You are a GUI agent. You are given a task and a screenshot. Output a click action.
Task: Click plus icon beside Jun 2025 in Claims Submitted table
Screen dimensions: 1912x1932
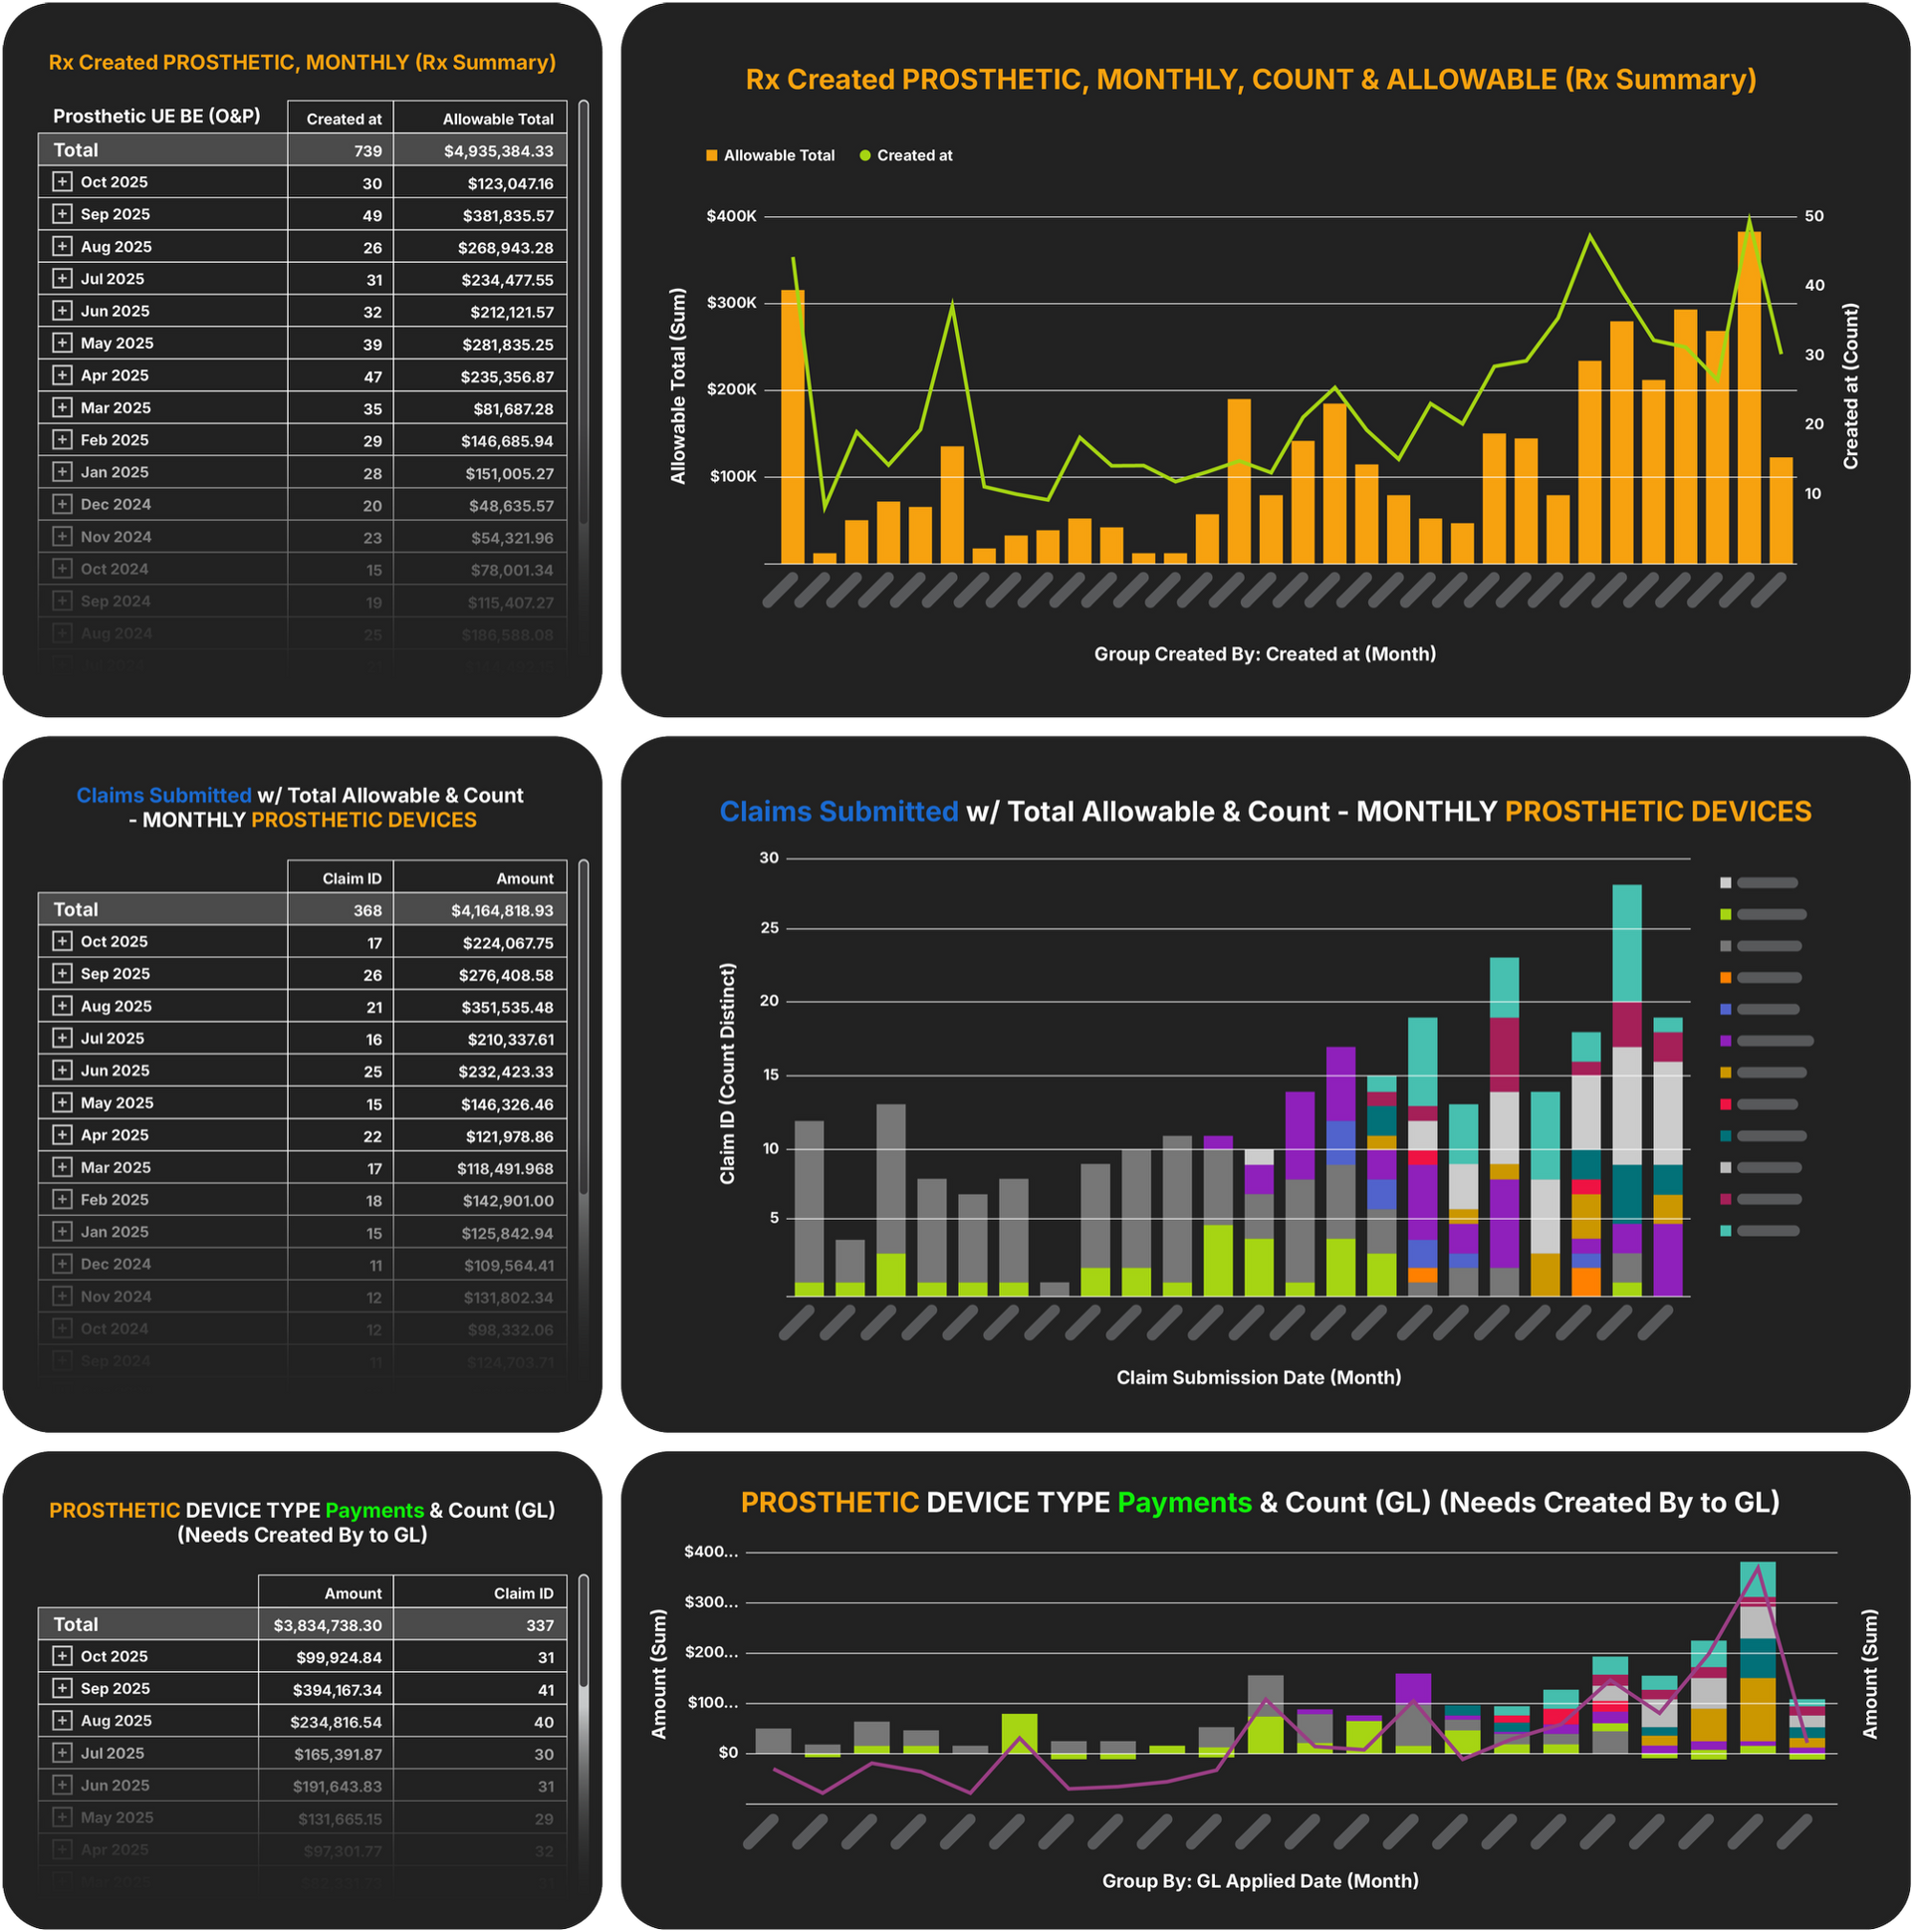[x=62, y=1070]
